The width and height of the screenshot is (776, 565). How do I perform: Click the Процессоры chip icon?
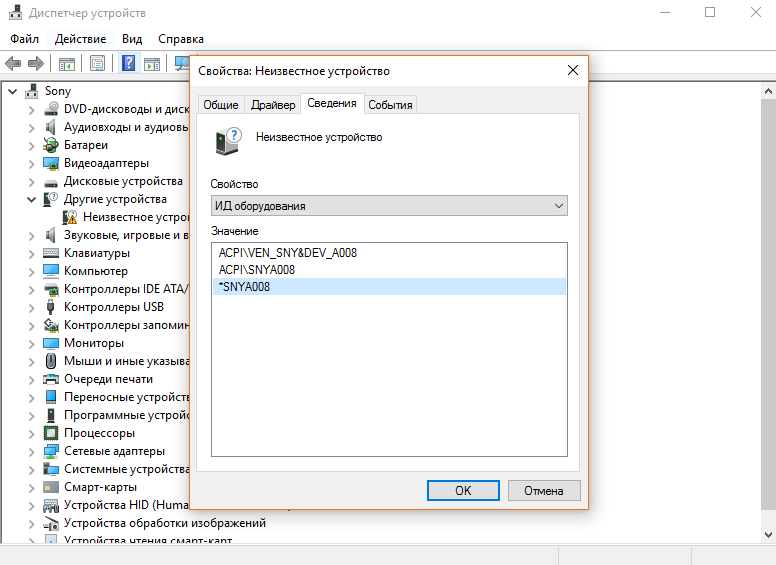(x=51, y=433)
